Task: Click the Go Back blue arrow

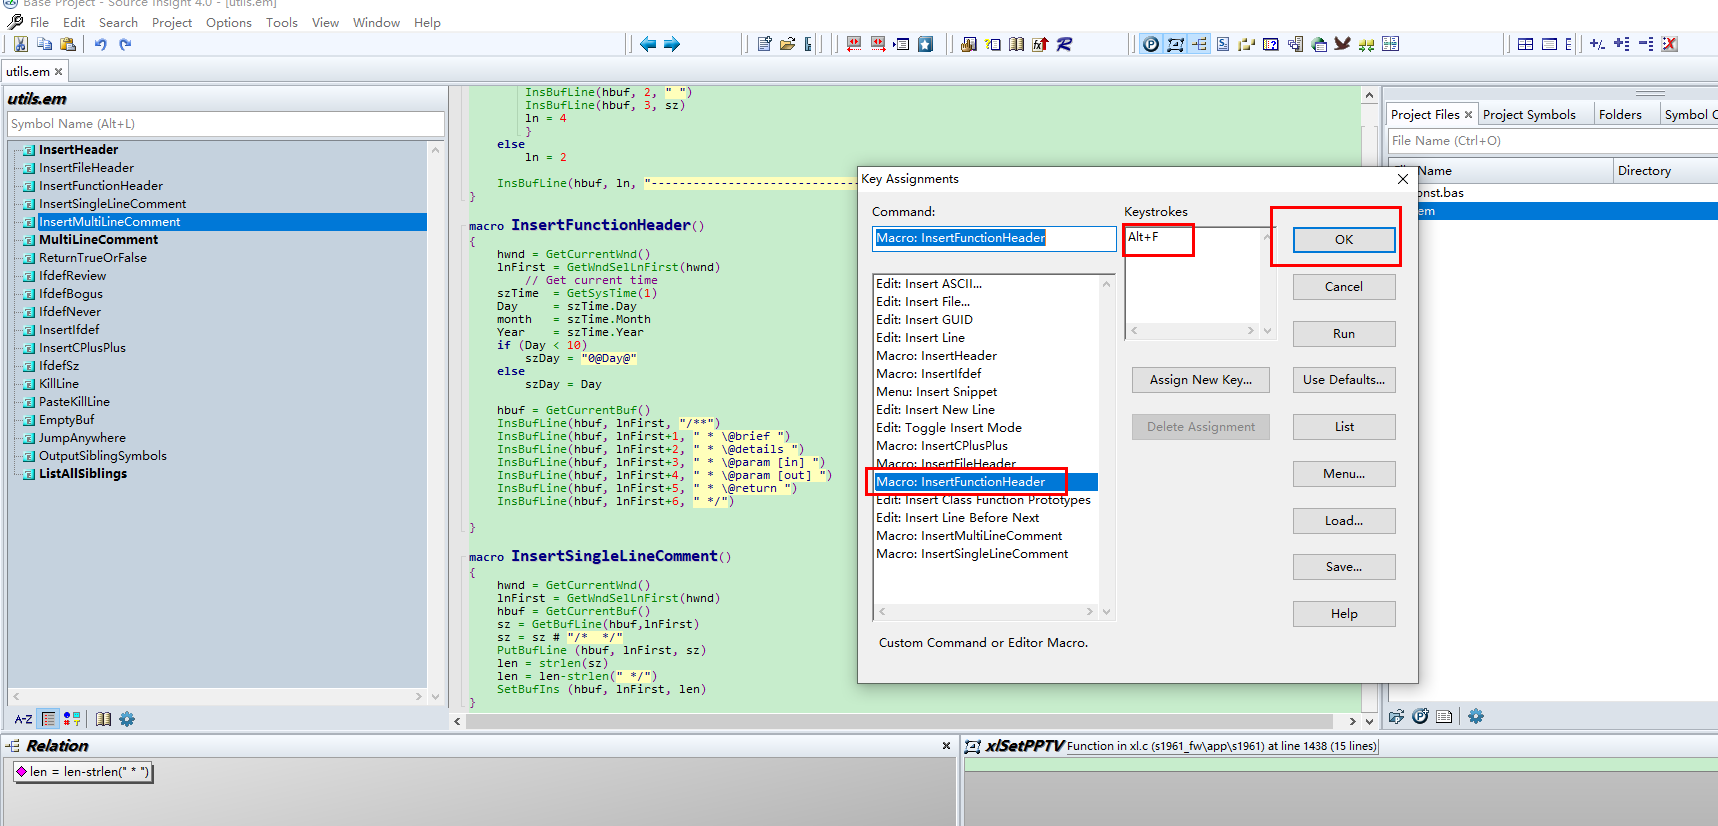Action: (x=648, y=44)
